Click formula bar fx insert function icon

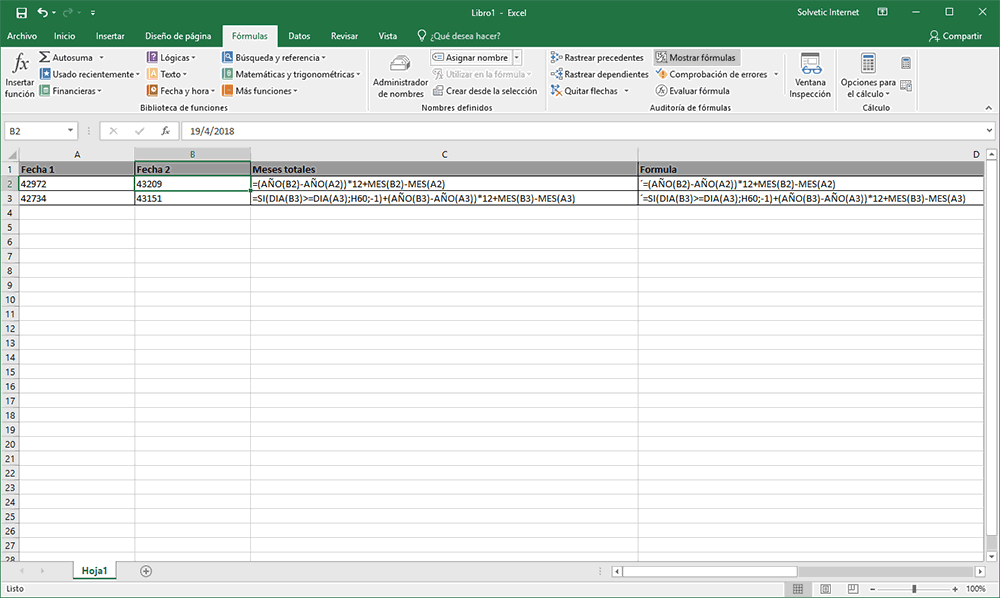coord(165,131)
